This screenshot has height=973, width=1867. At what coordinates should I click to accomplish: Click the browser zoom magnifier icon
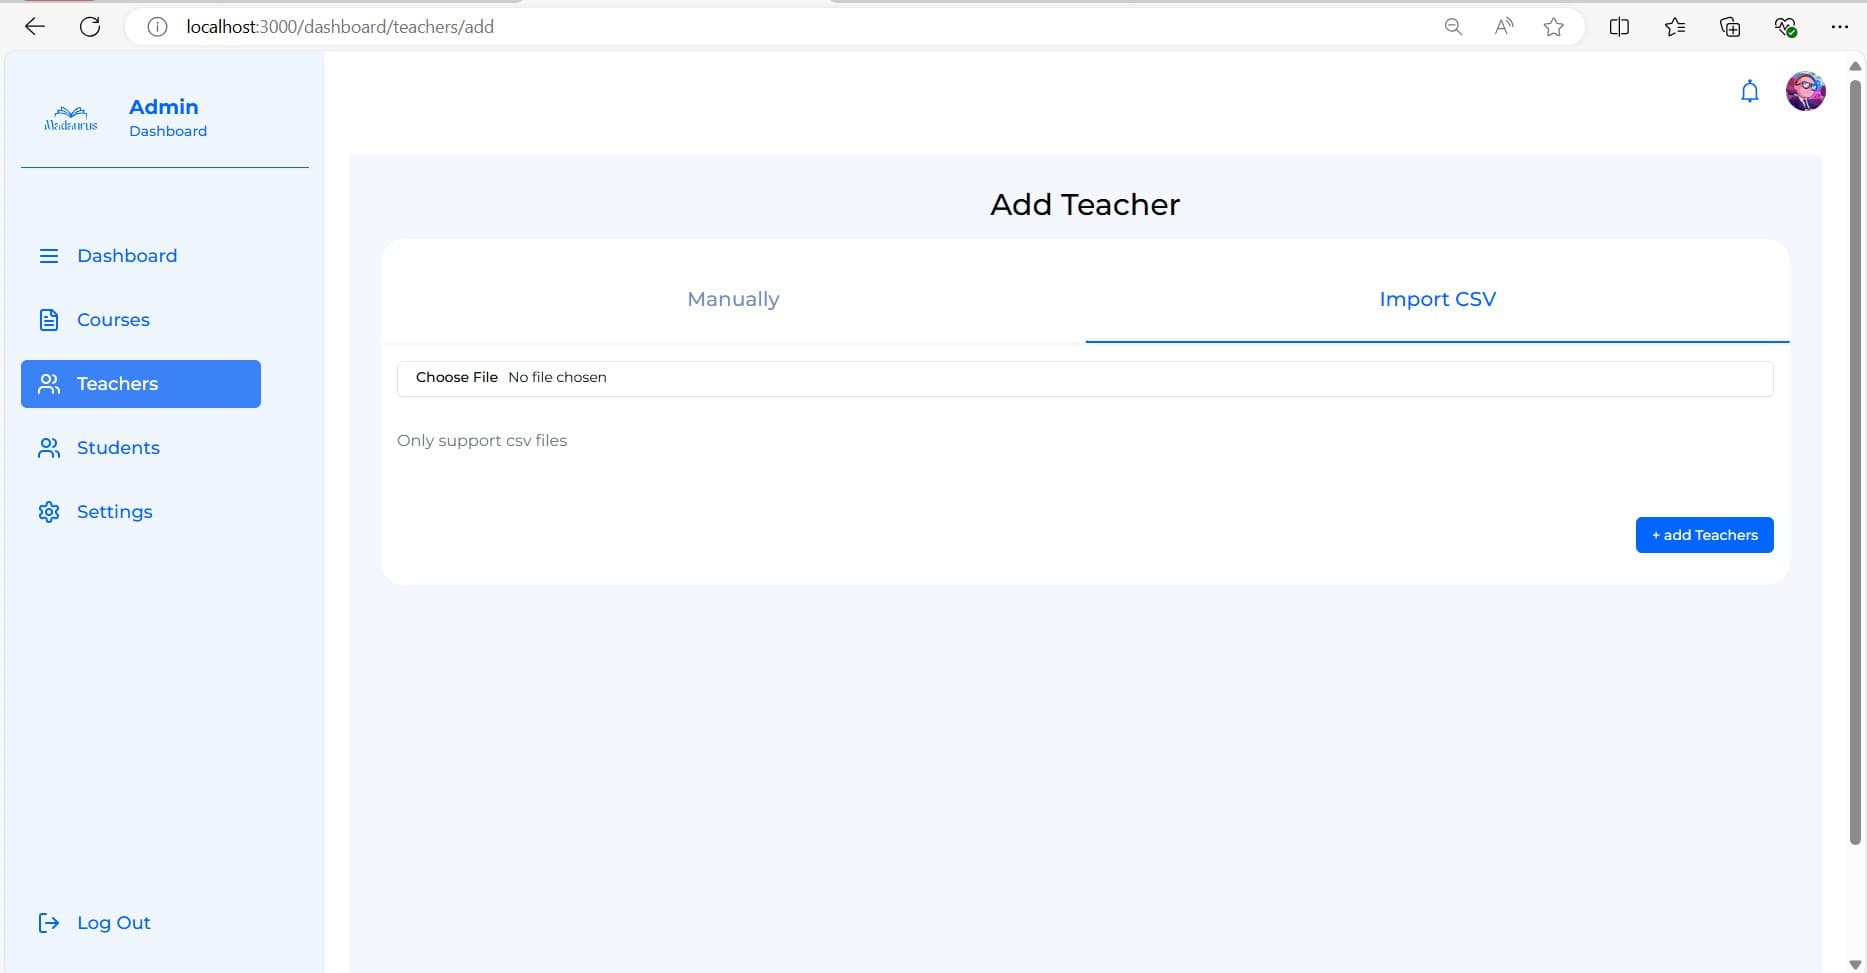[1453, 27]
